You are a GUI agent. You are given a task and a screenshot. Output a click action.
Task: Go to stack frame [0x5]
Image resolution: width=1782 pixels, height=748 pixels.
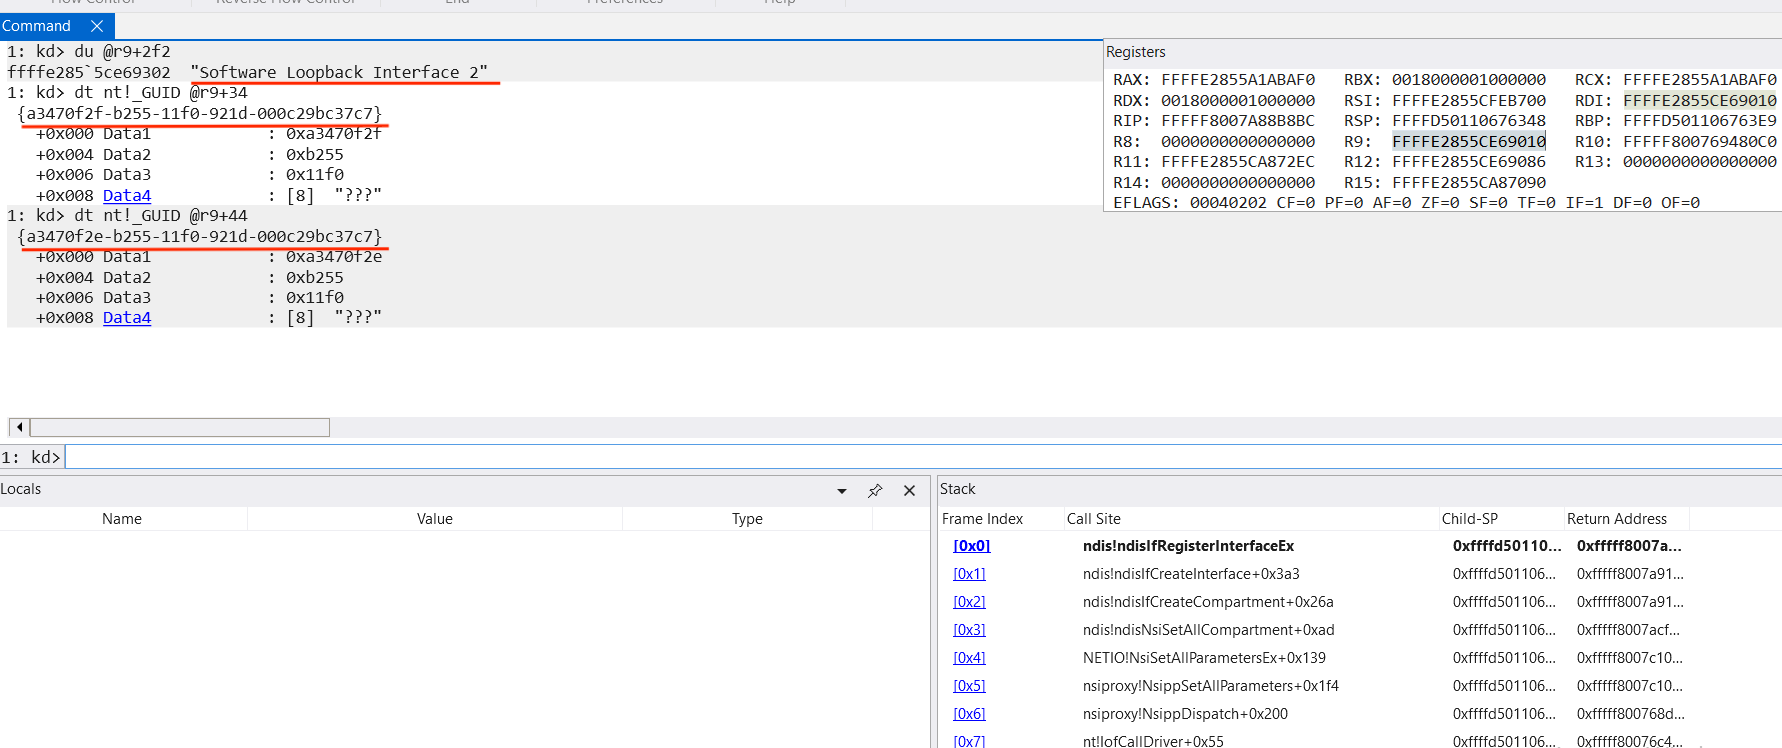click(x=969, y=686)
